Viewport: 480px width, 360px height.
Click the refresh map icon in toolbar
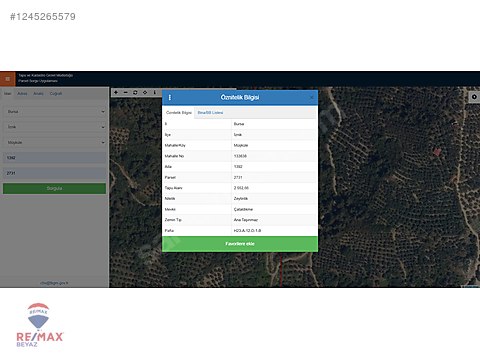pos(135,92)
